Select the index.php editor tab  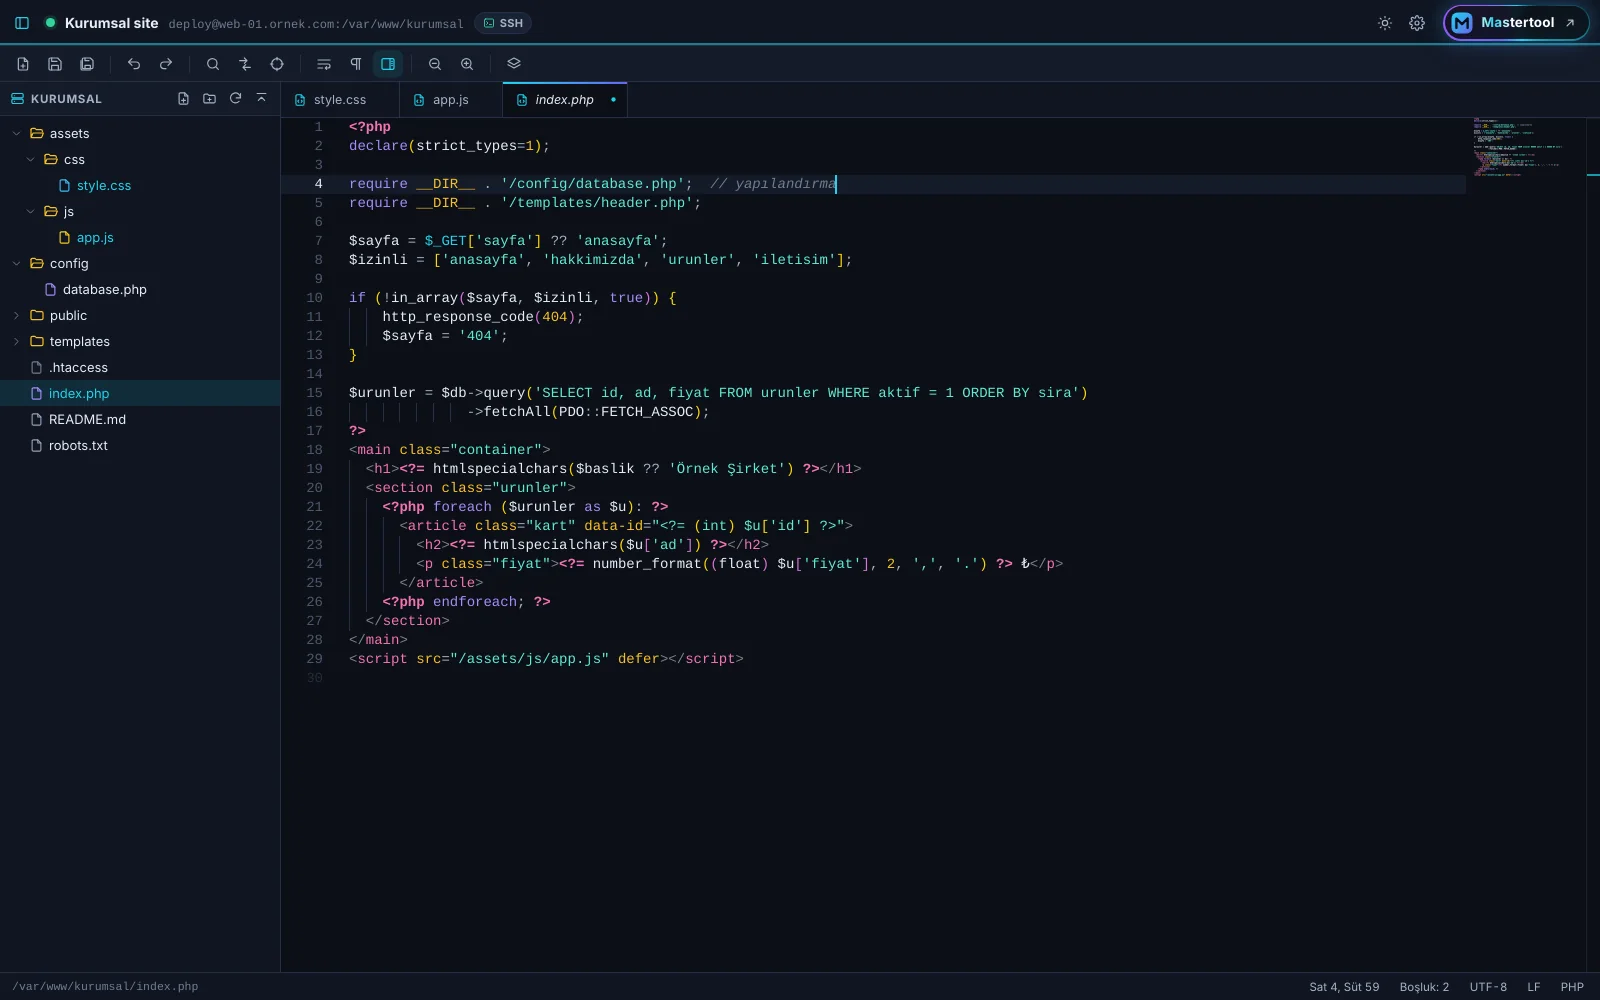click(x=564, y=100)
